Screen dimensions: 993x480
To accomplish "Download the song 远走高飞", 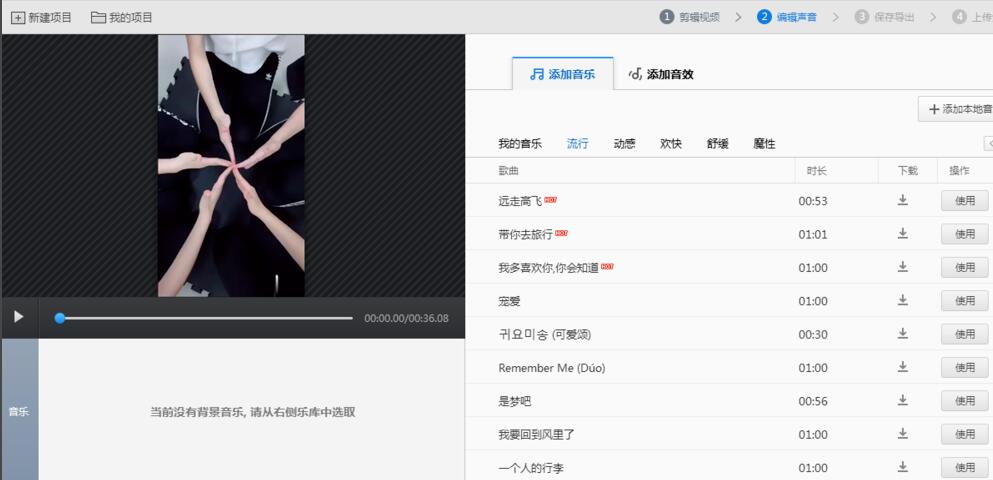I will tap(902, 200).
